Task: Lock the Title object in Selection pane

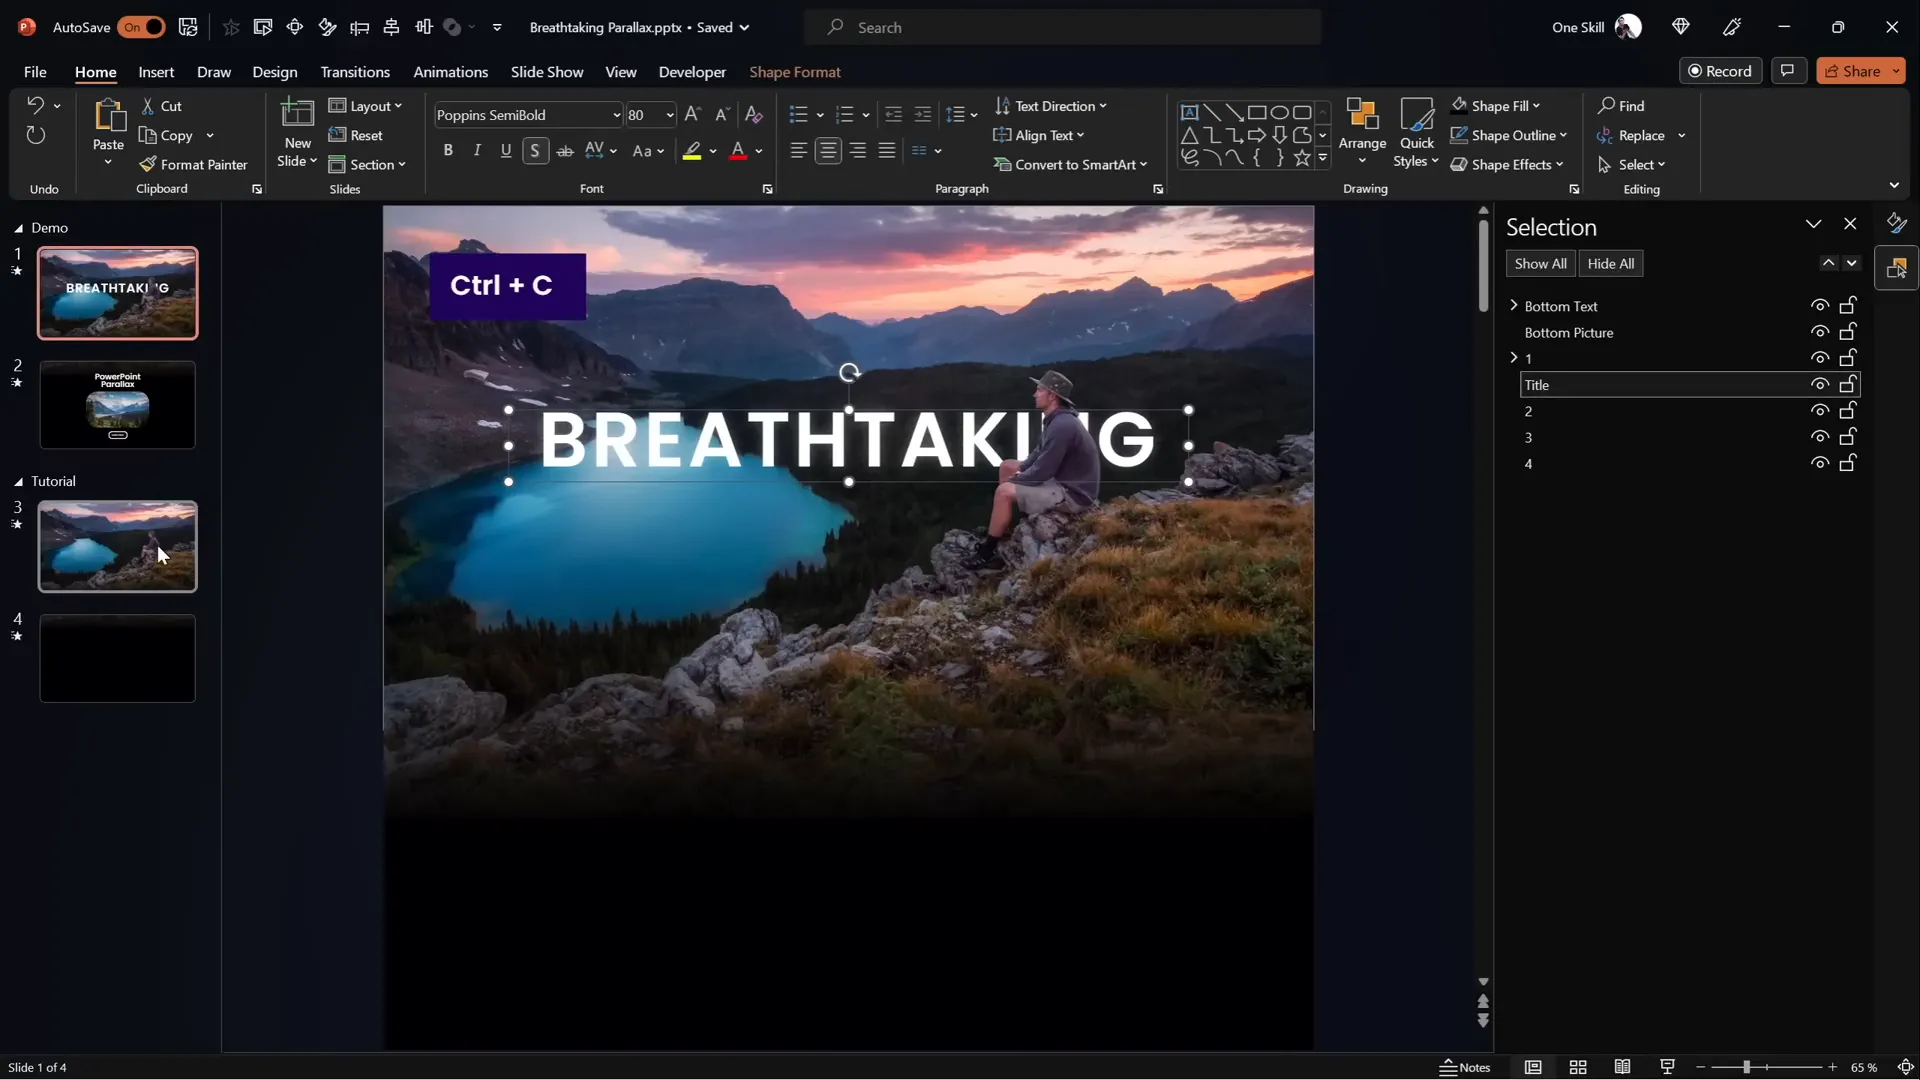Action: (1849, 384)
